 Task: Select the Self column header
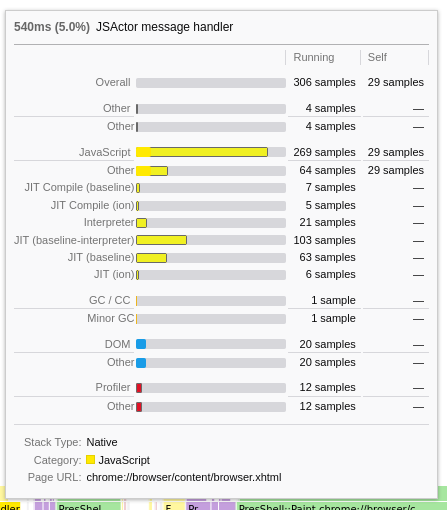[377, 57]
